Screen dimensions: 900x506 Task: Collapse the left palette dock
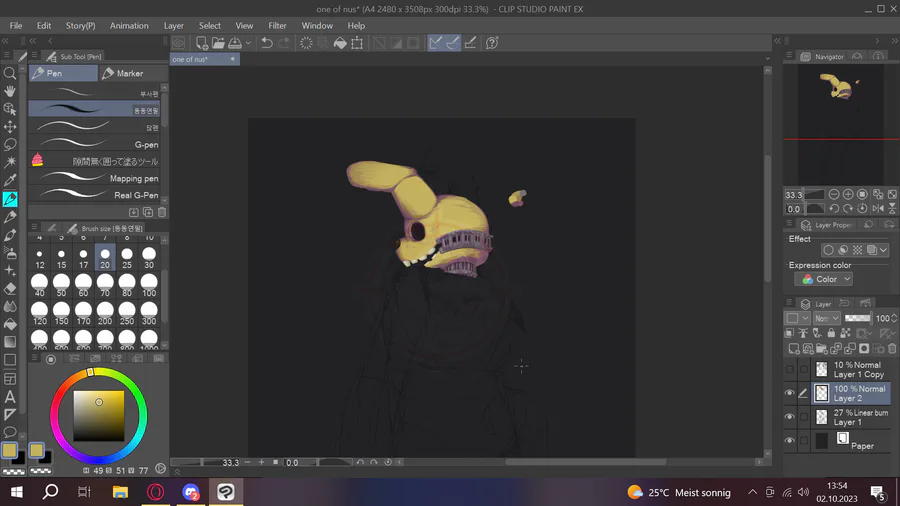coord(5,41)
